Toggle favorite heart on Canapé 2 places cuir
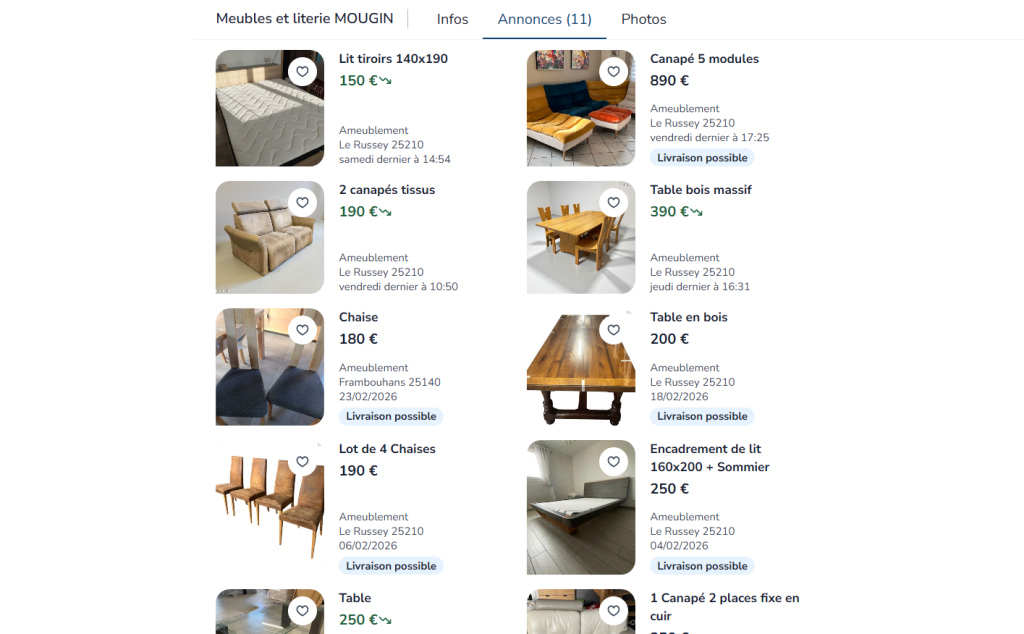 [613, 610]
